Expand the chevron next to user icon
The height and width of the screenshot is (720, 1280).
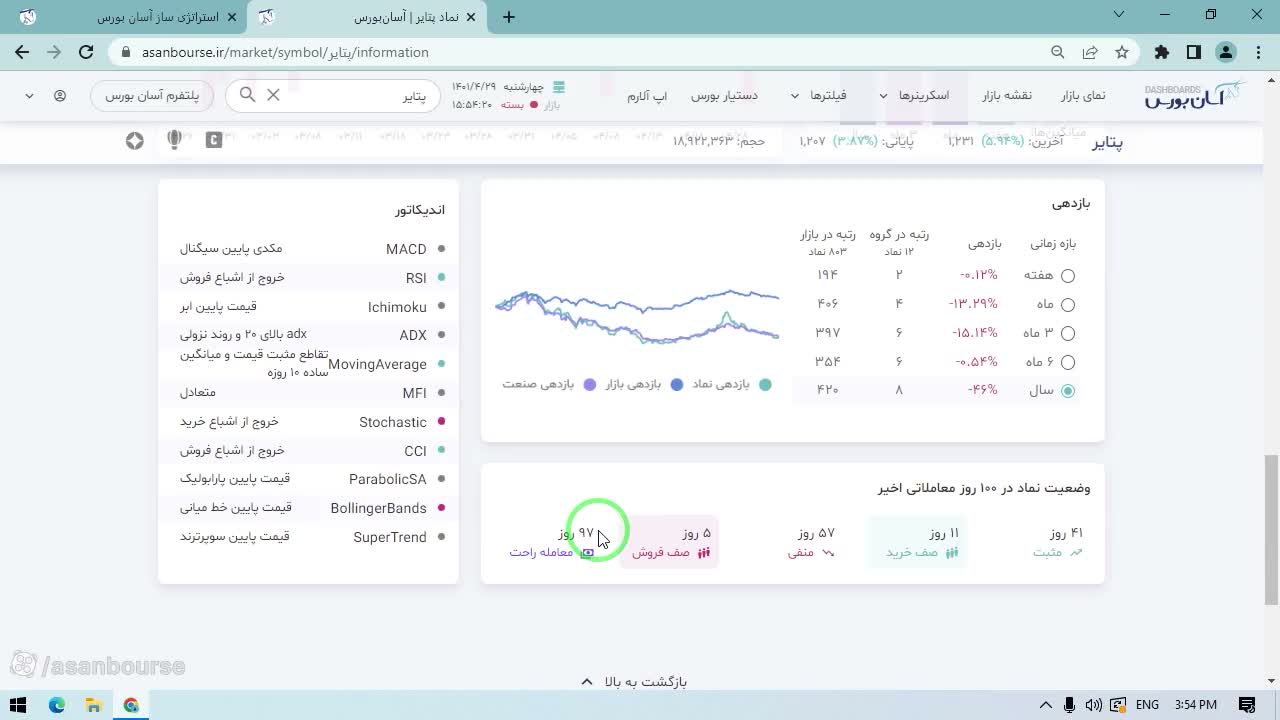[x=29, y=96]
